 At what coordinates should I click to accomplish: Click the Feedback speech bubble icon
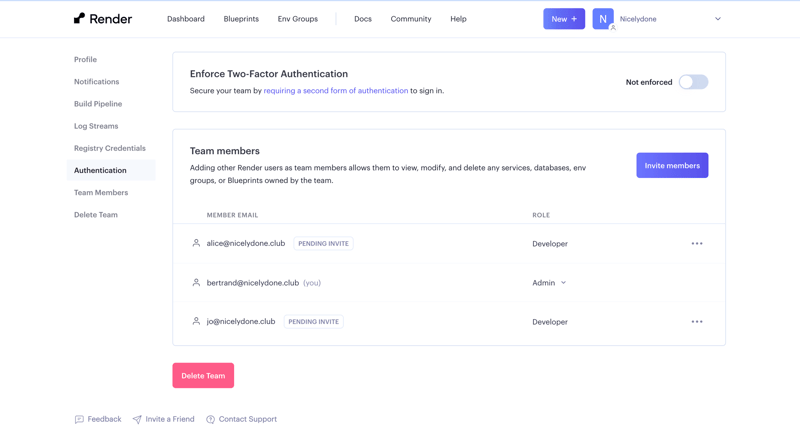(x=79, y=420)
